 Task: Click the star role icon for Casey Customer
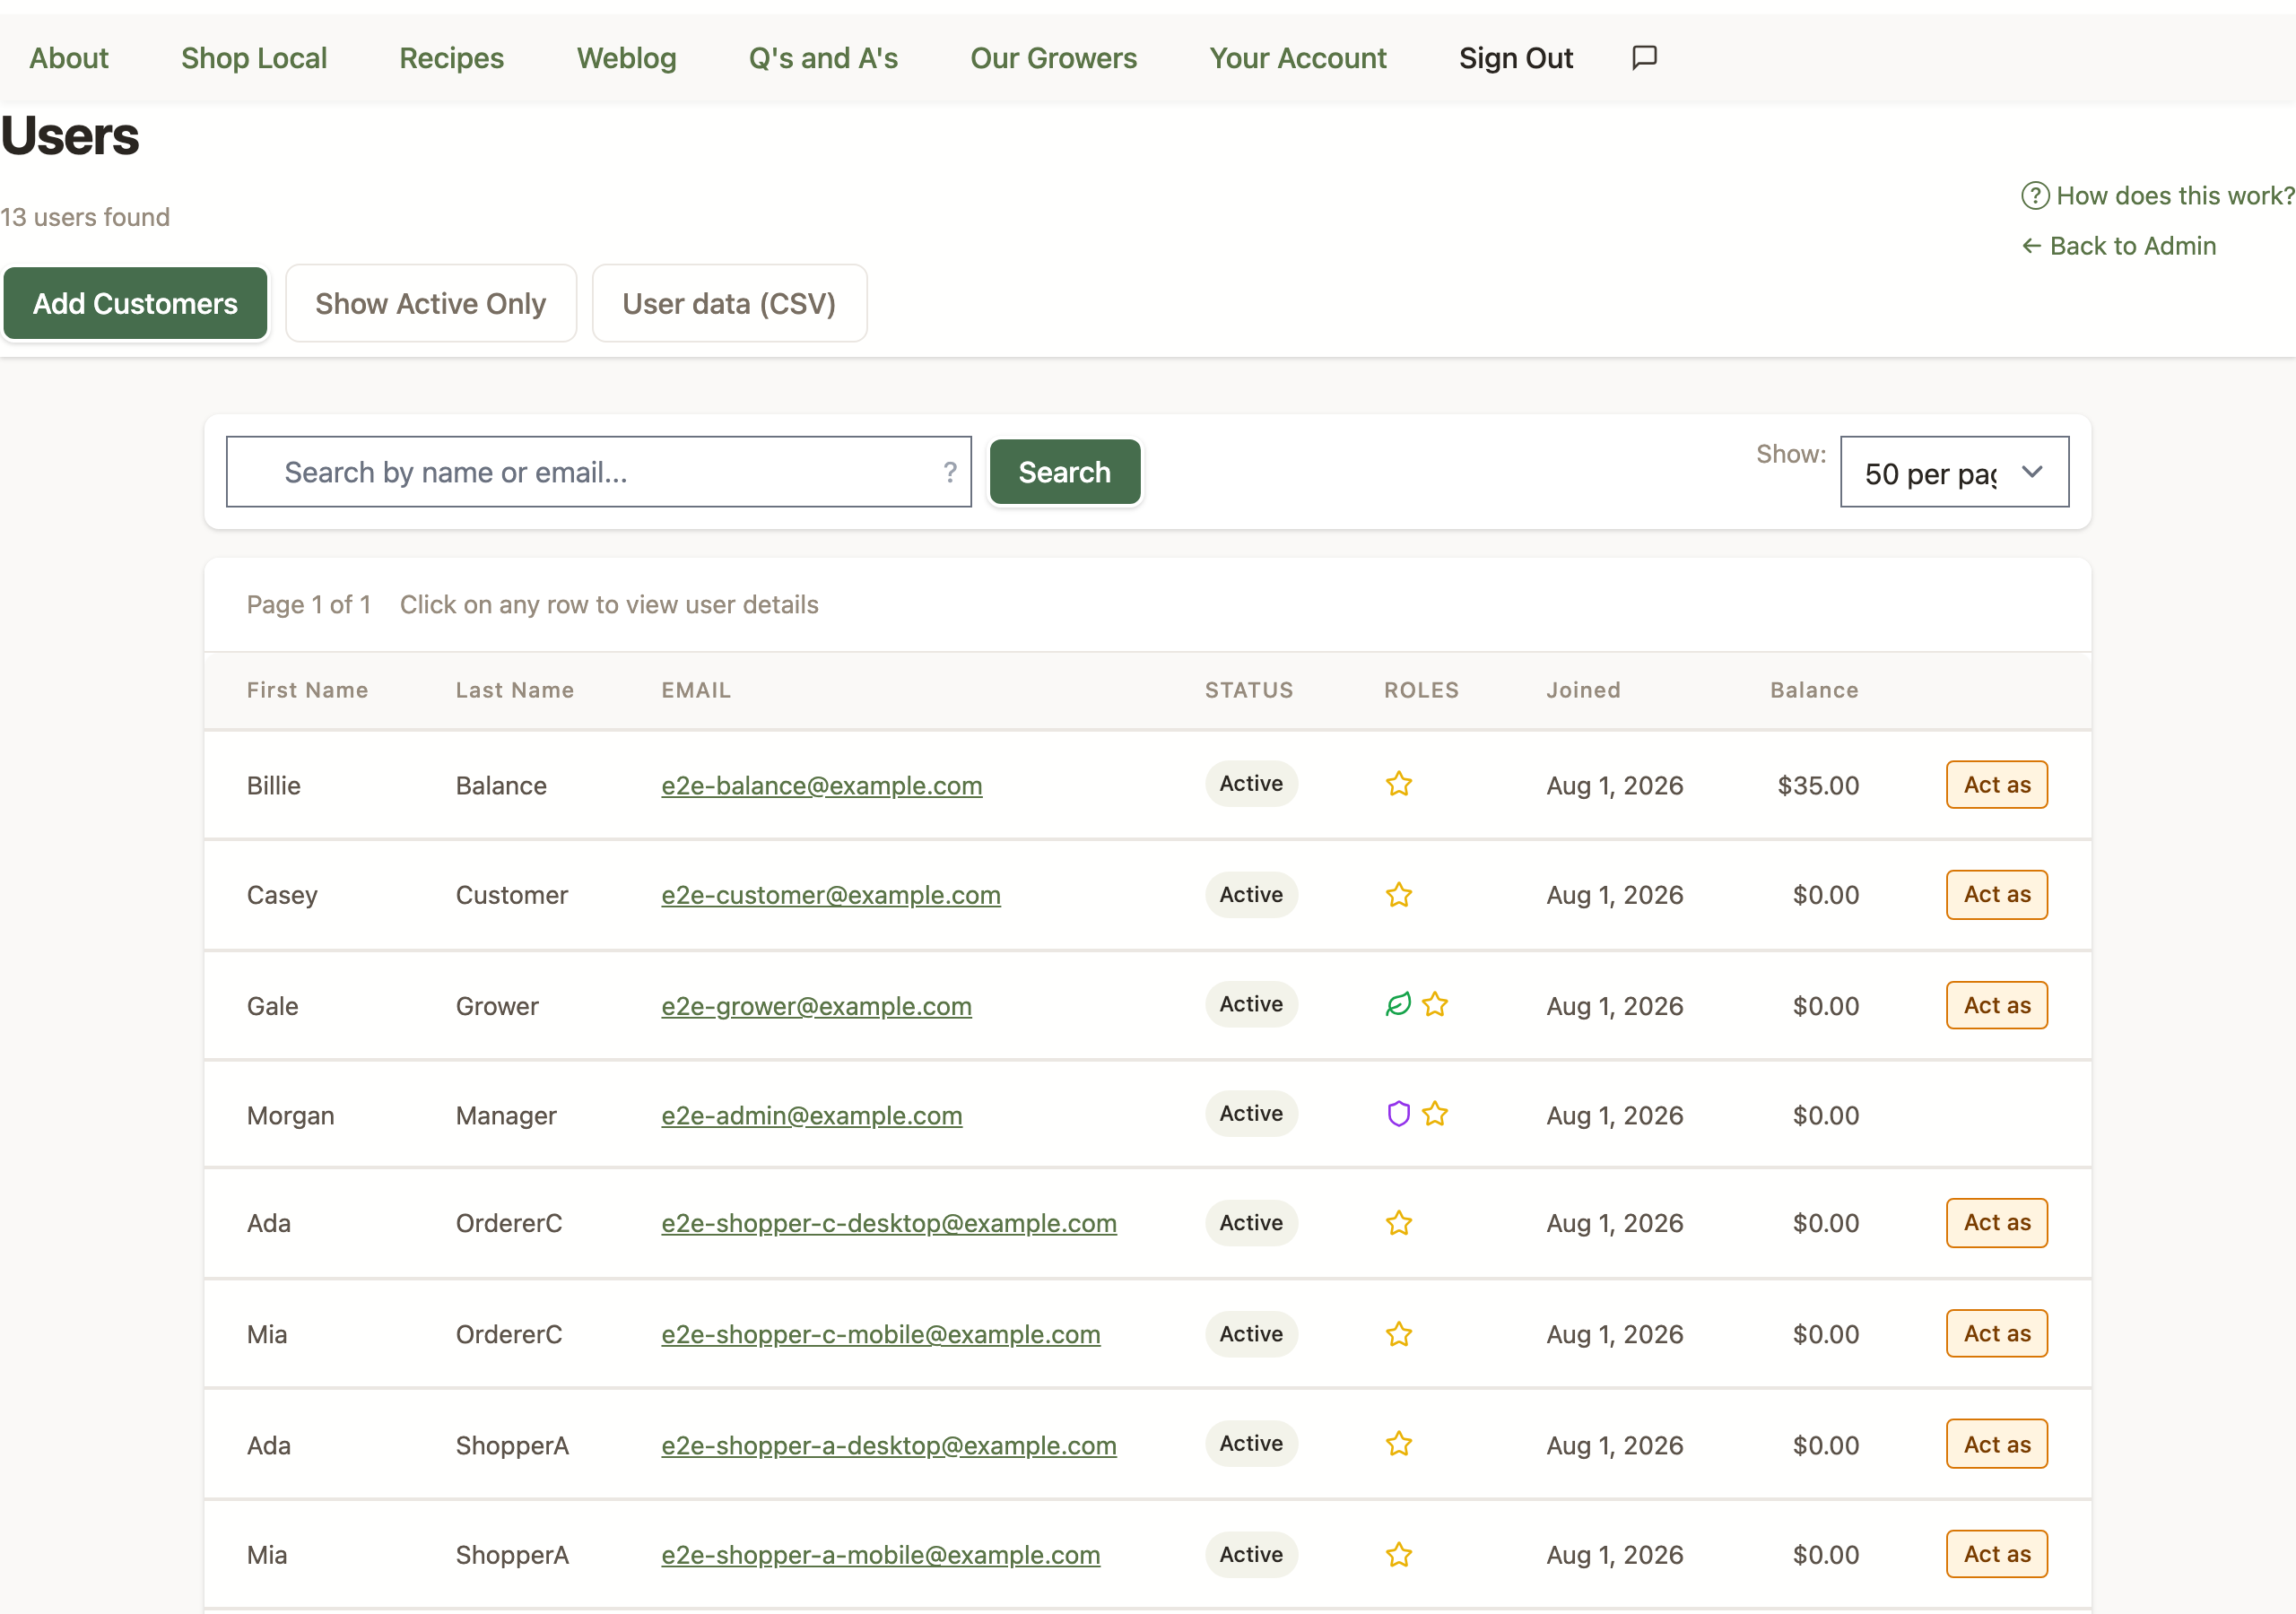point(1398,895)
